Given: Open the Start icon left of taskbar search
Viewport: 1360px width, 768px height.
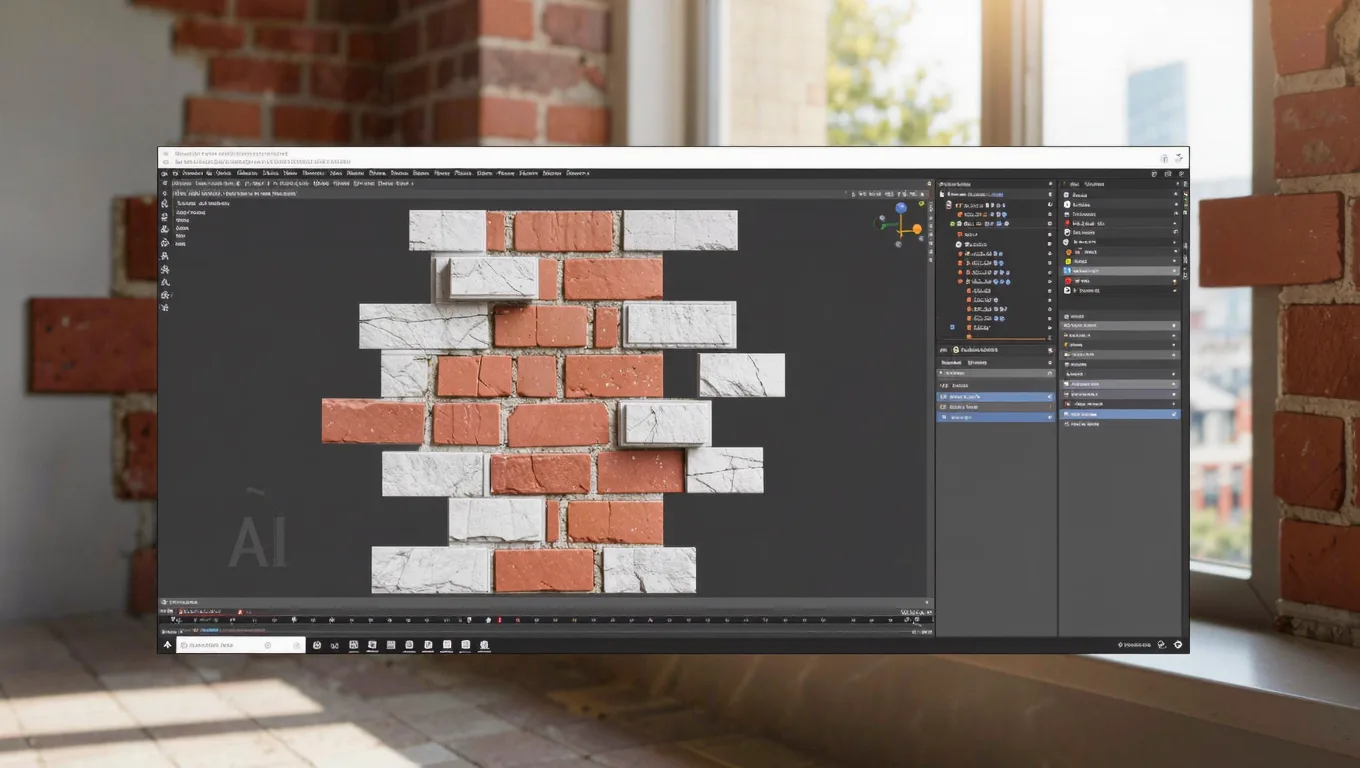Looking at the screenshot, I should (167, 646).
